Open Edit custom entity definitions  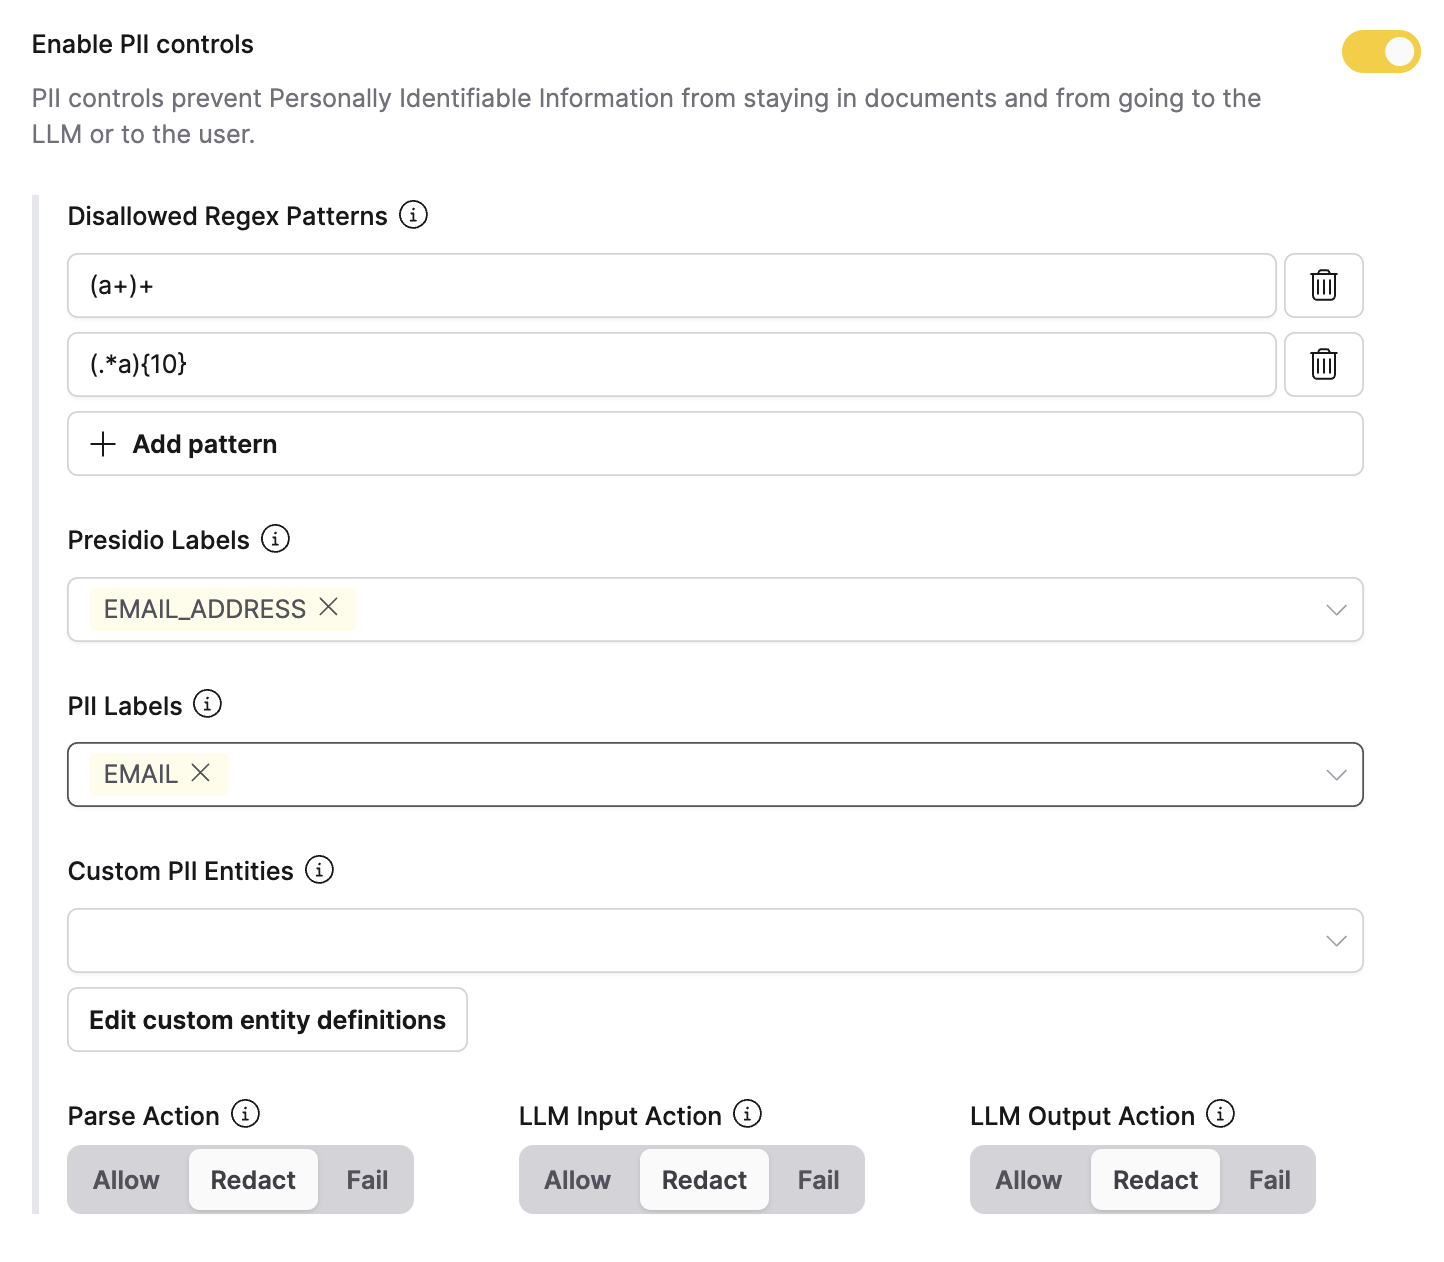click(x=267, y=1020)
